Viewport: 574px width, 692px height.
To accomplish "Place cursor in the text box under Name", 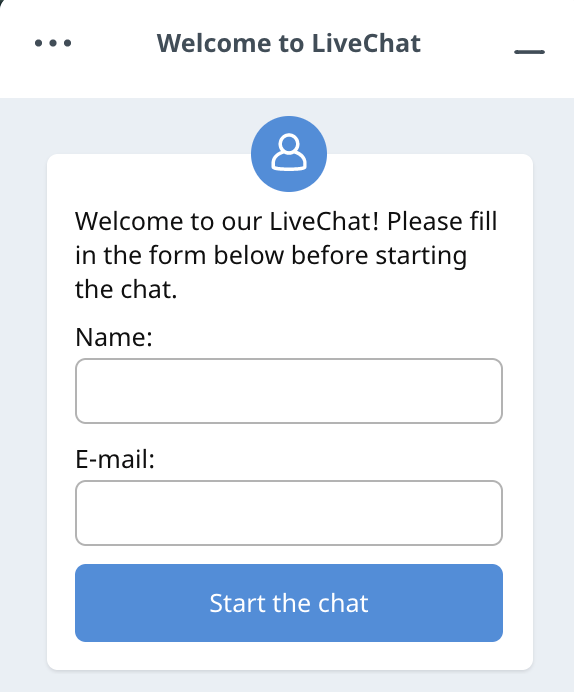I will 289,391.
